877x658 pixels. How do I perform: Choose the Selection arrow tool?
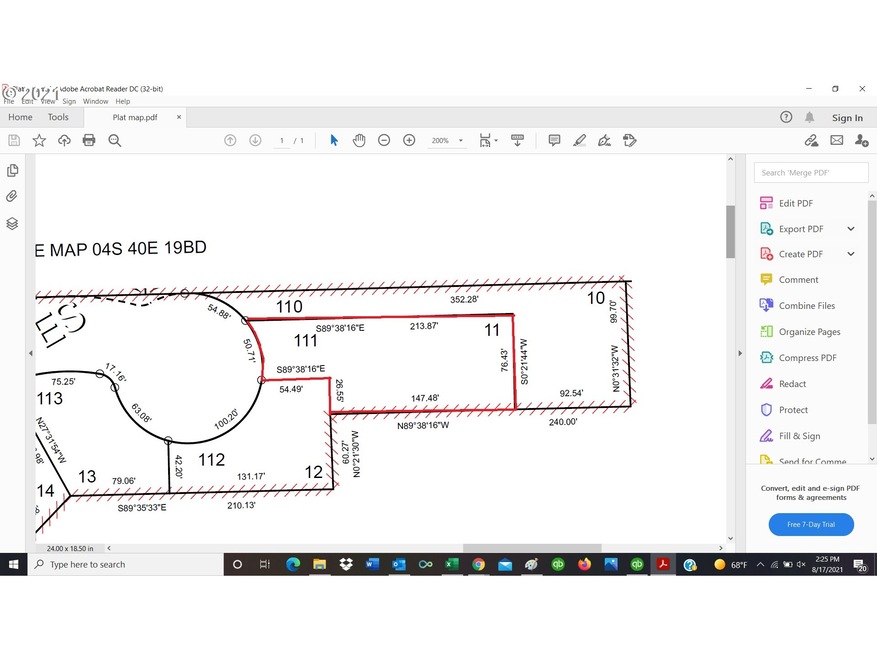[334, 140]
